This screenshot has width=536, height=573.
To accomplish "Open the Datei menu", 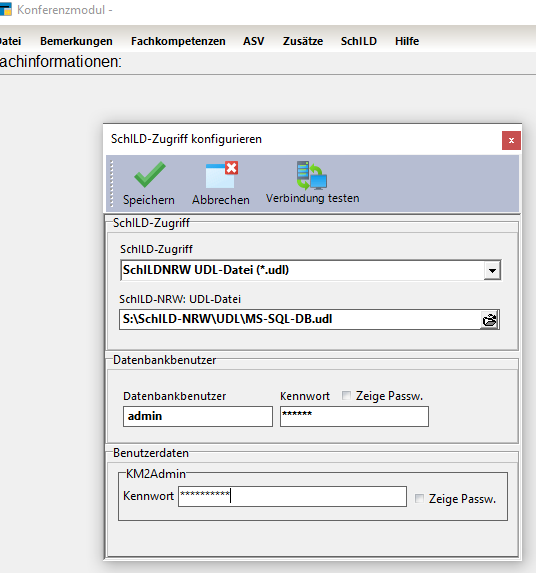I will [10, 41].
